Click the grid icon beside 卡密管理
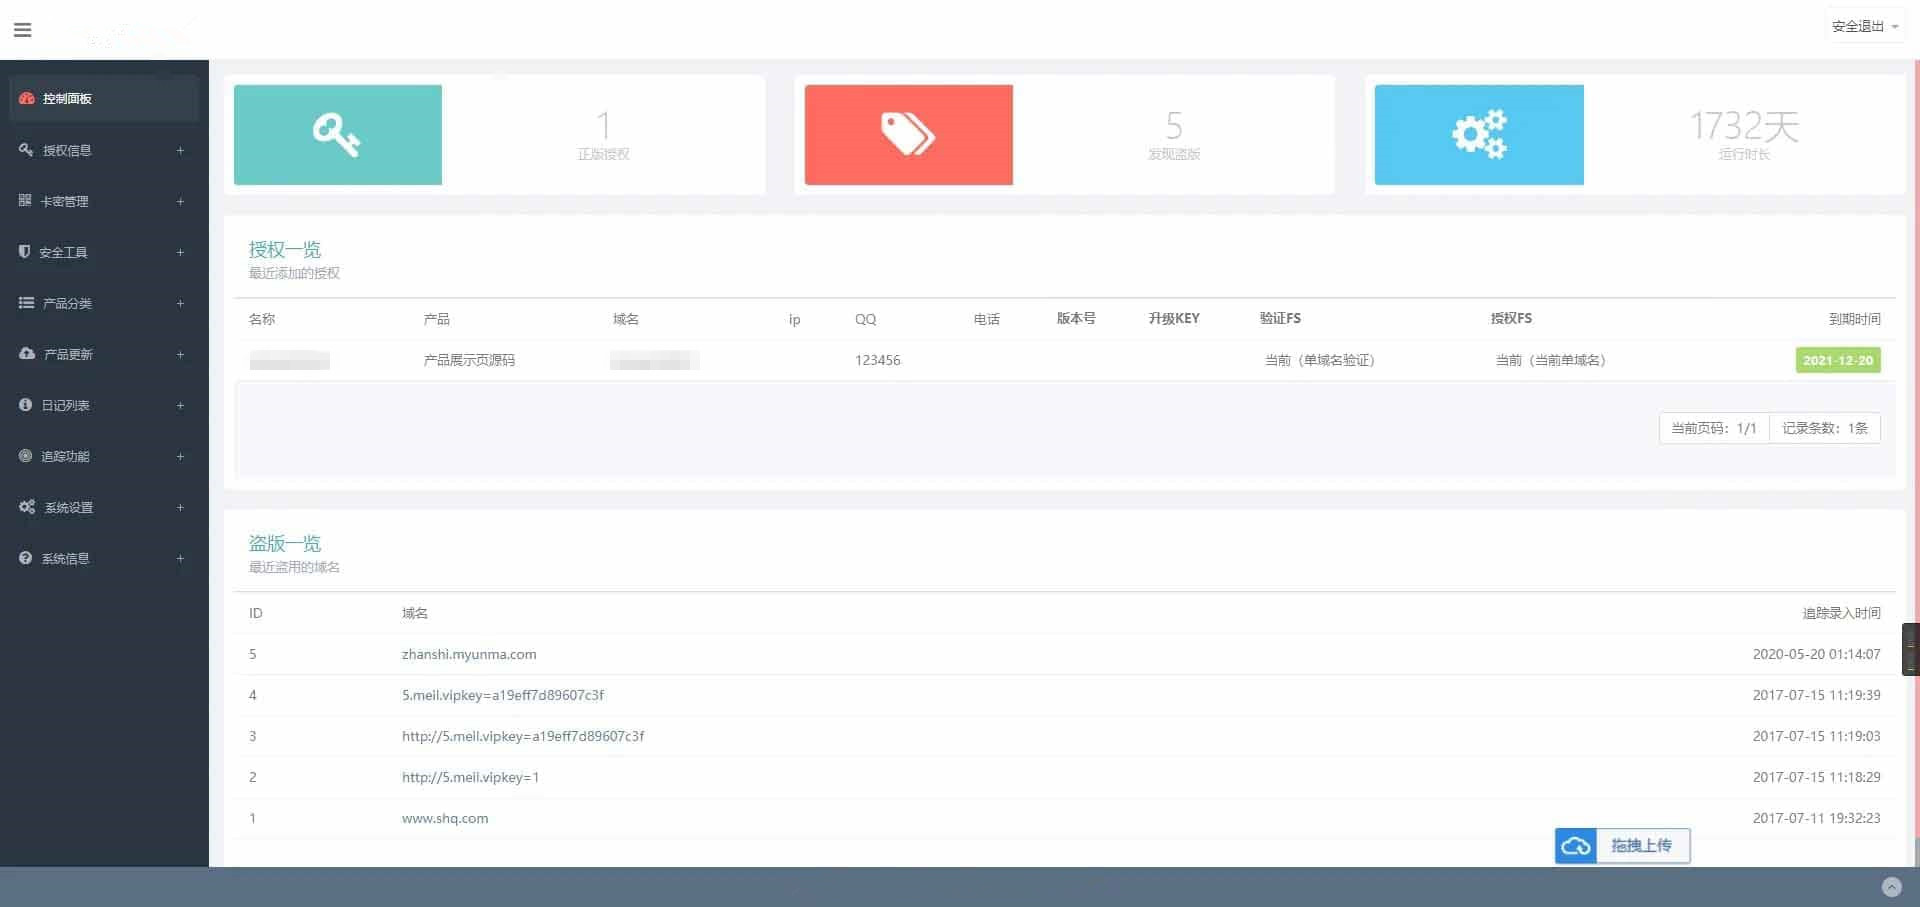This screenshot has height=907, width=1920. [x=25, y=200]
